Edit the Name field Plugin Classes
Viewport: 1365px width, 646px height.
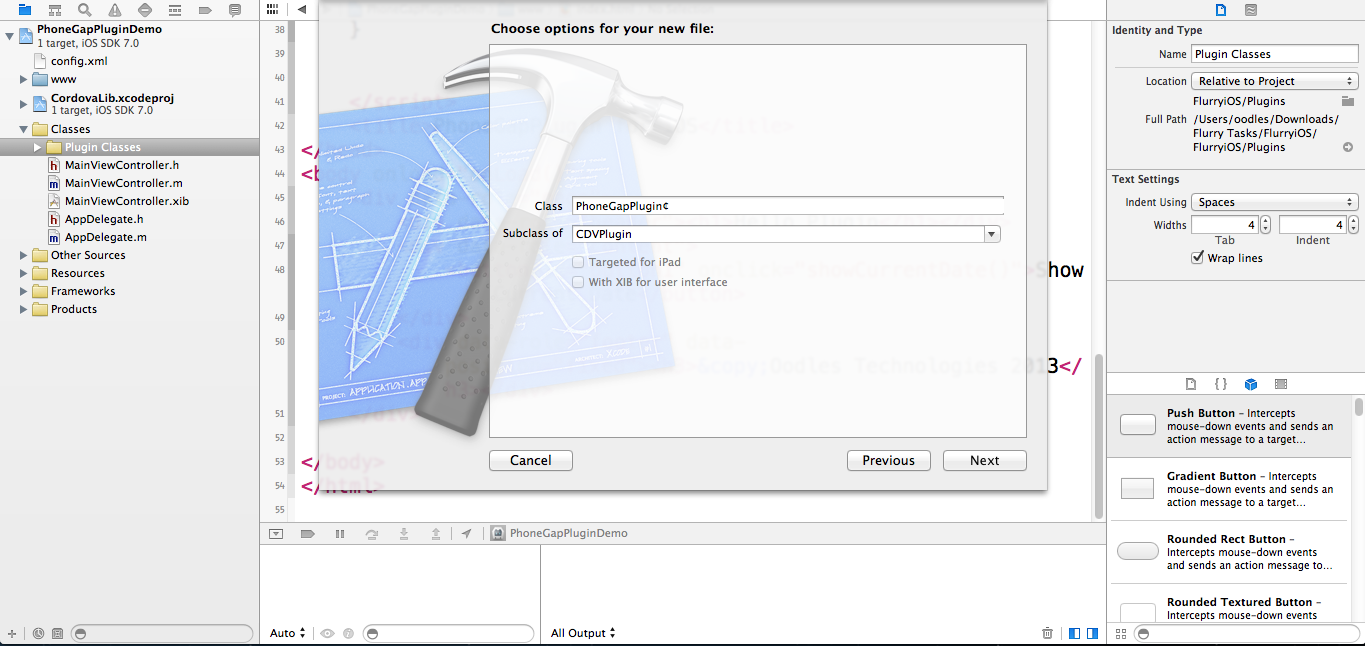pyautogui.click(x=1274, y=54)
